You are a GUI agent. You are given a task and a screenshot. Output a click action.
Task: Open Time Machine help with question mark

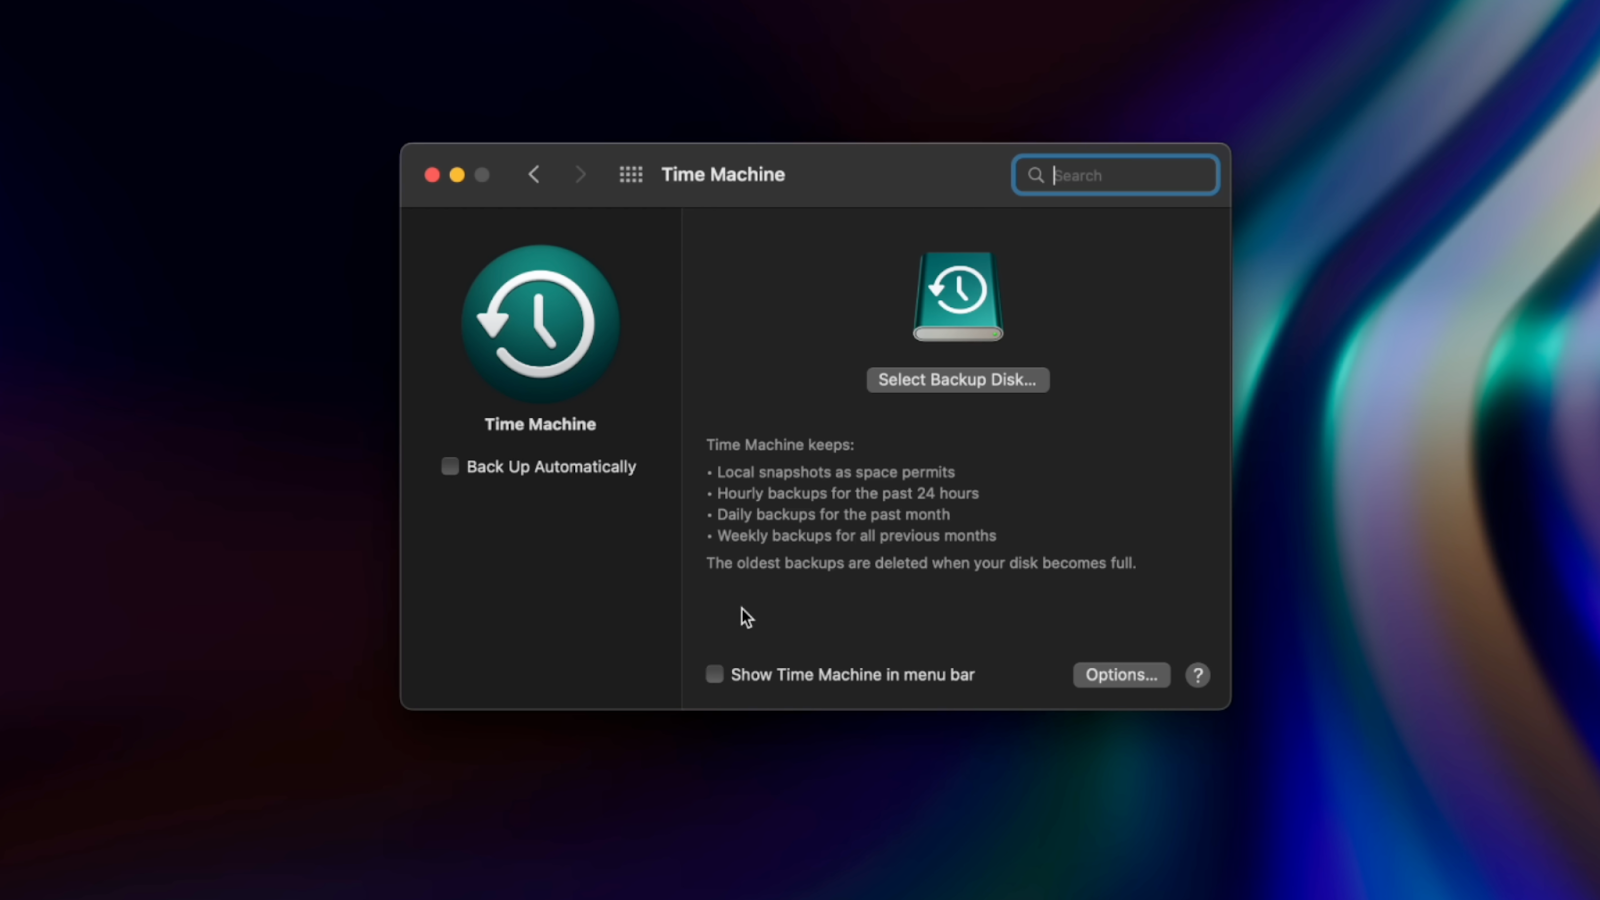pos(1197,675)
